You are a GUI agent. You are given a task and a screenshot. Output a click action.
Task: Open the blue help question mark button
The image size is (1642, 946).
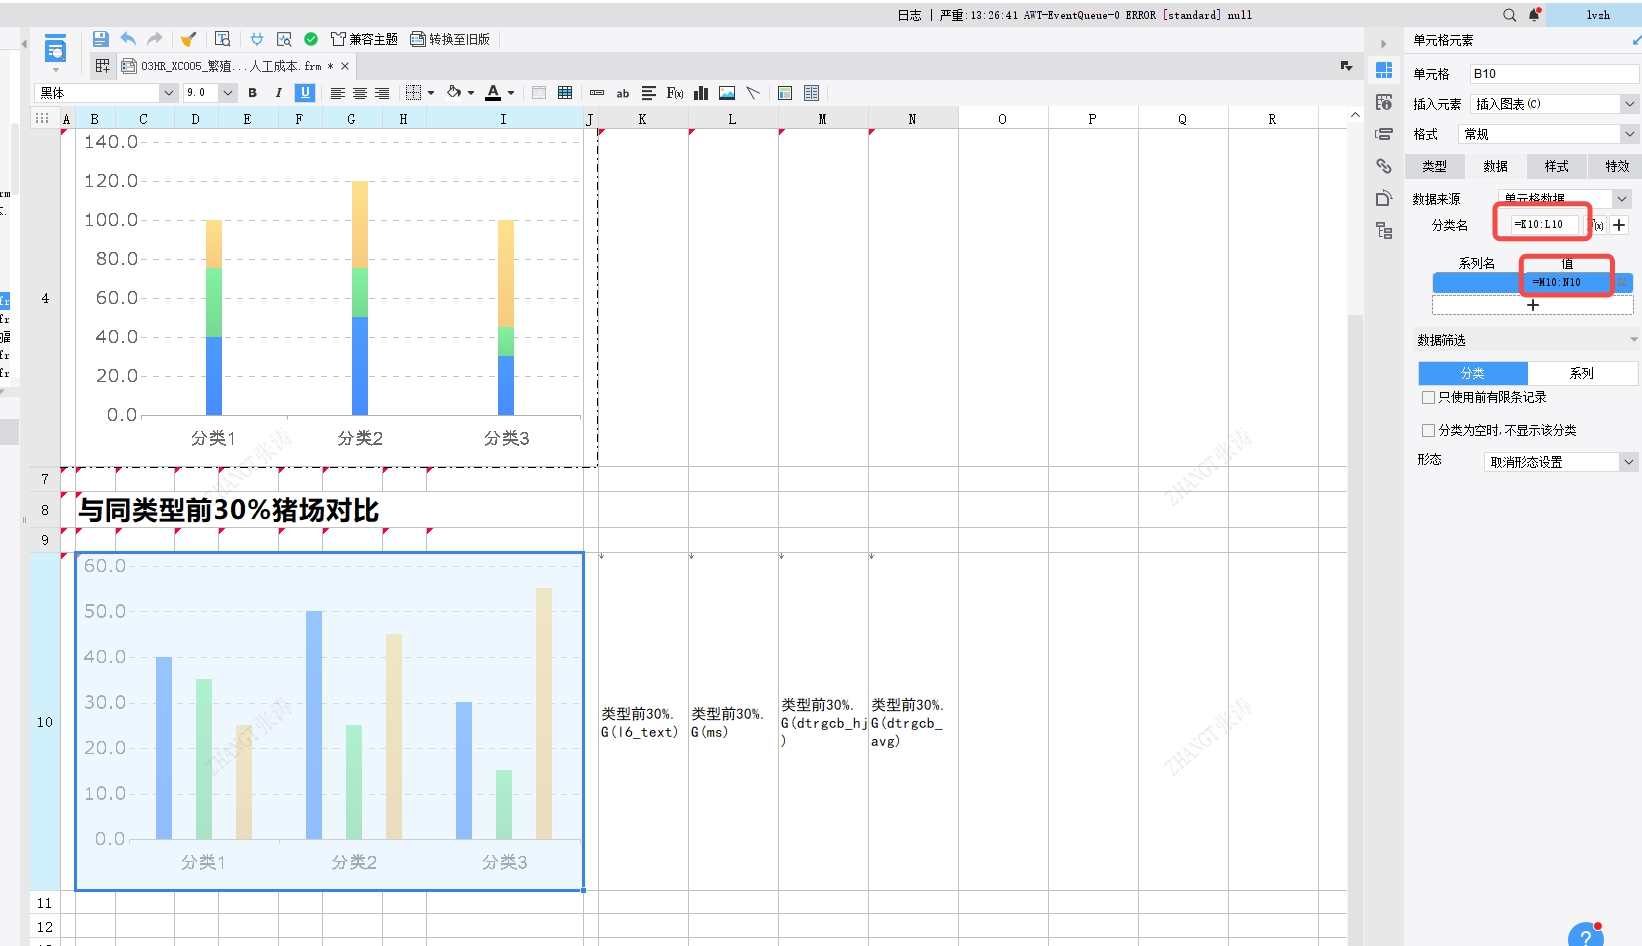coord(1586,937)
